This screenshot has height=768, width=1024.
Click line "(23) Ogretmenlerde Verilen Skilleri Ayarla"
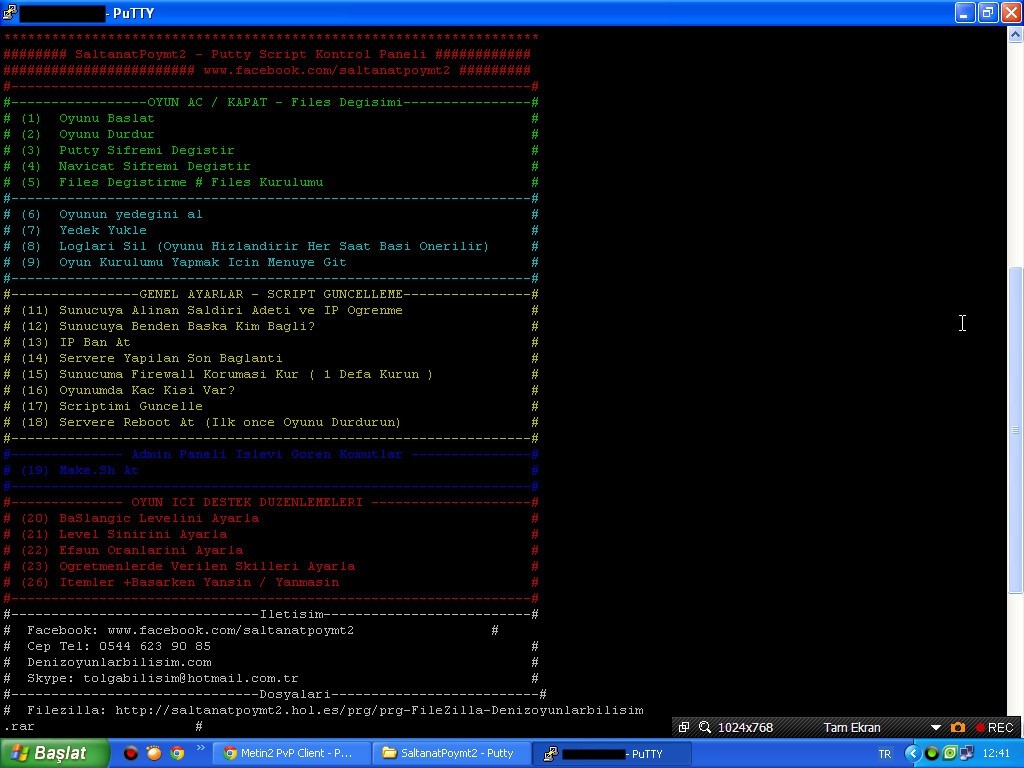tap(188, 566)
